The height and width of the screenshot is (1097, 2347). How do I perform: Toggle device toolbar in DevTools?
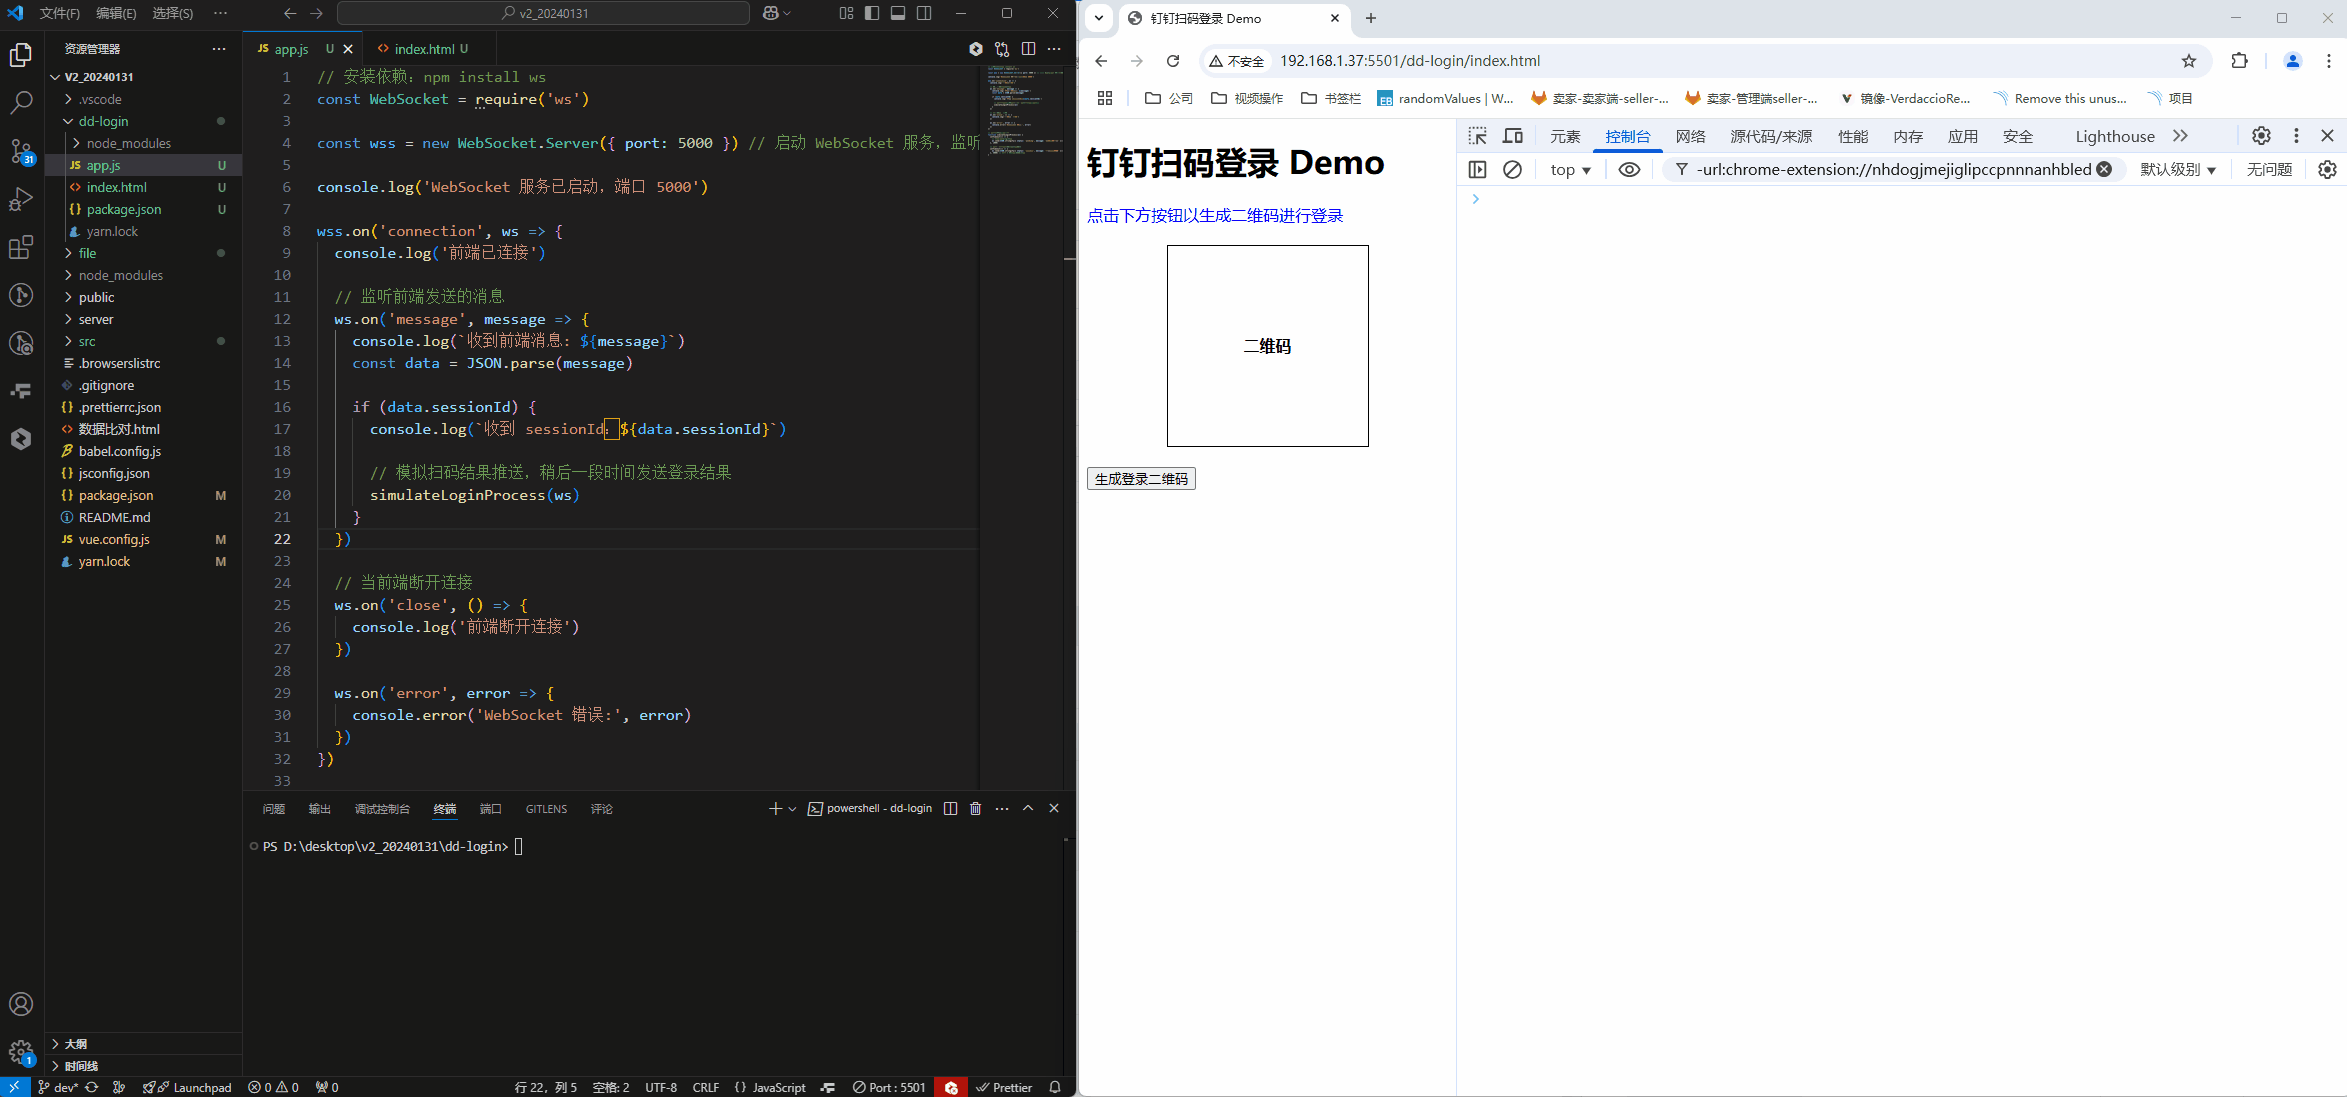pyautogui.click(x=1513, y=136)
